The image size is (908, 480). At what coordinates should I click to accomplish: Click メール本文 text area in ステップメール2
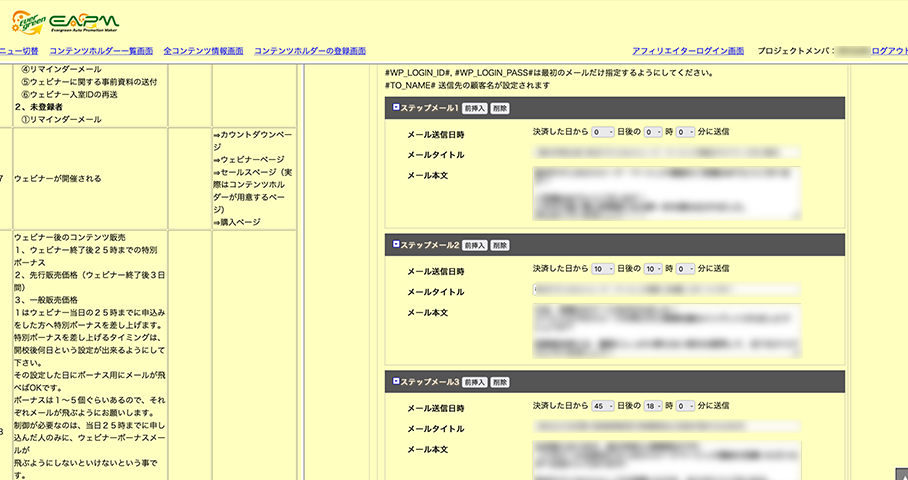coord(666,330)
